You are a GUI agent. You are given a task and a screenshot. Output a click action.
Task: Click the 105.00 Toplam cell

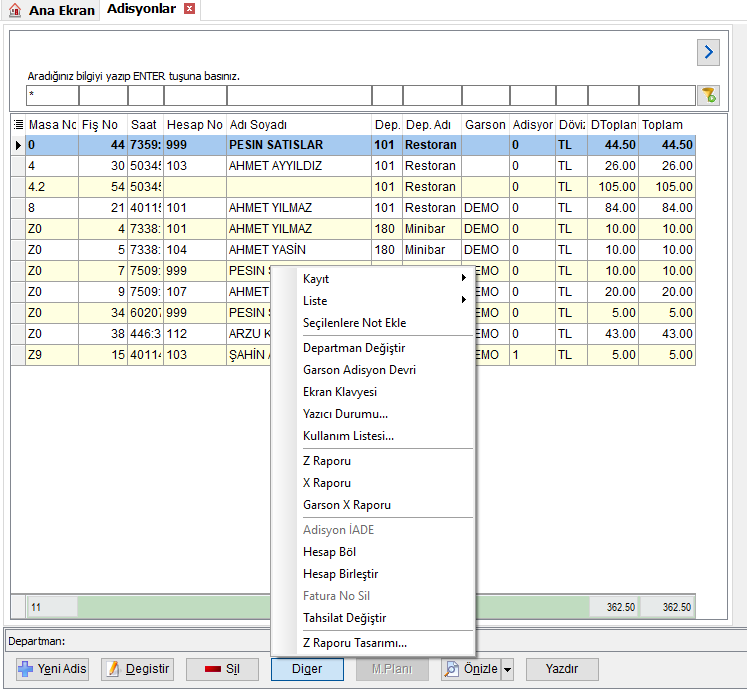tap(667, 187)
